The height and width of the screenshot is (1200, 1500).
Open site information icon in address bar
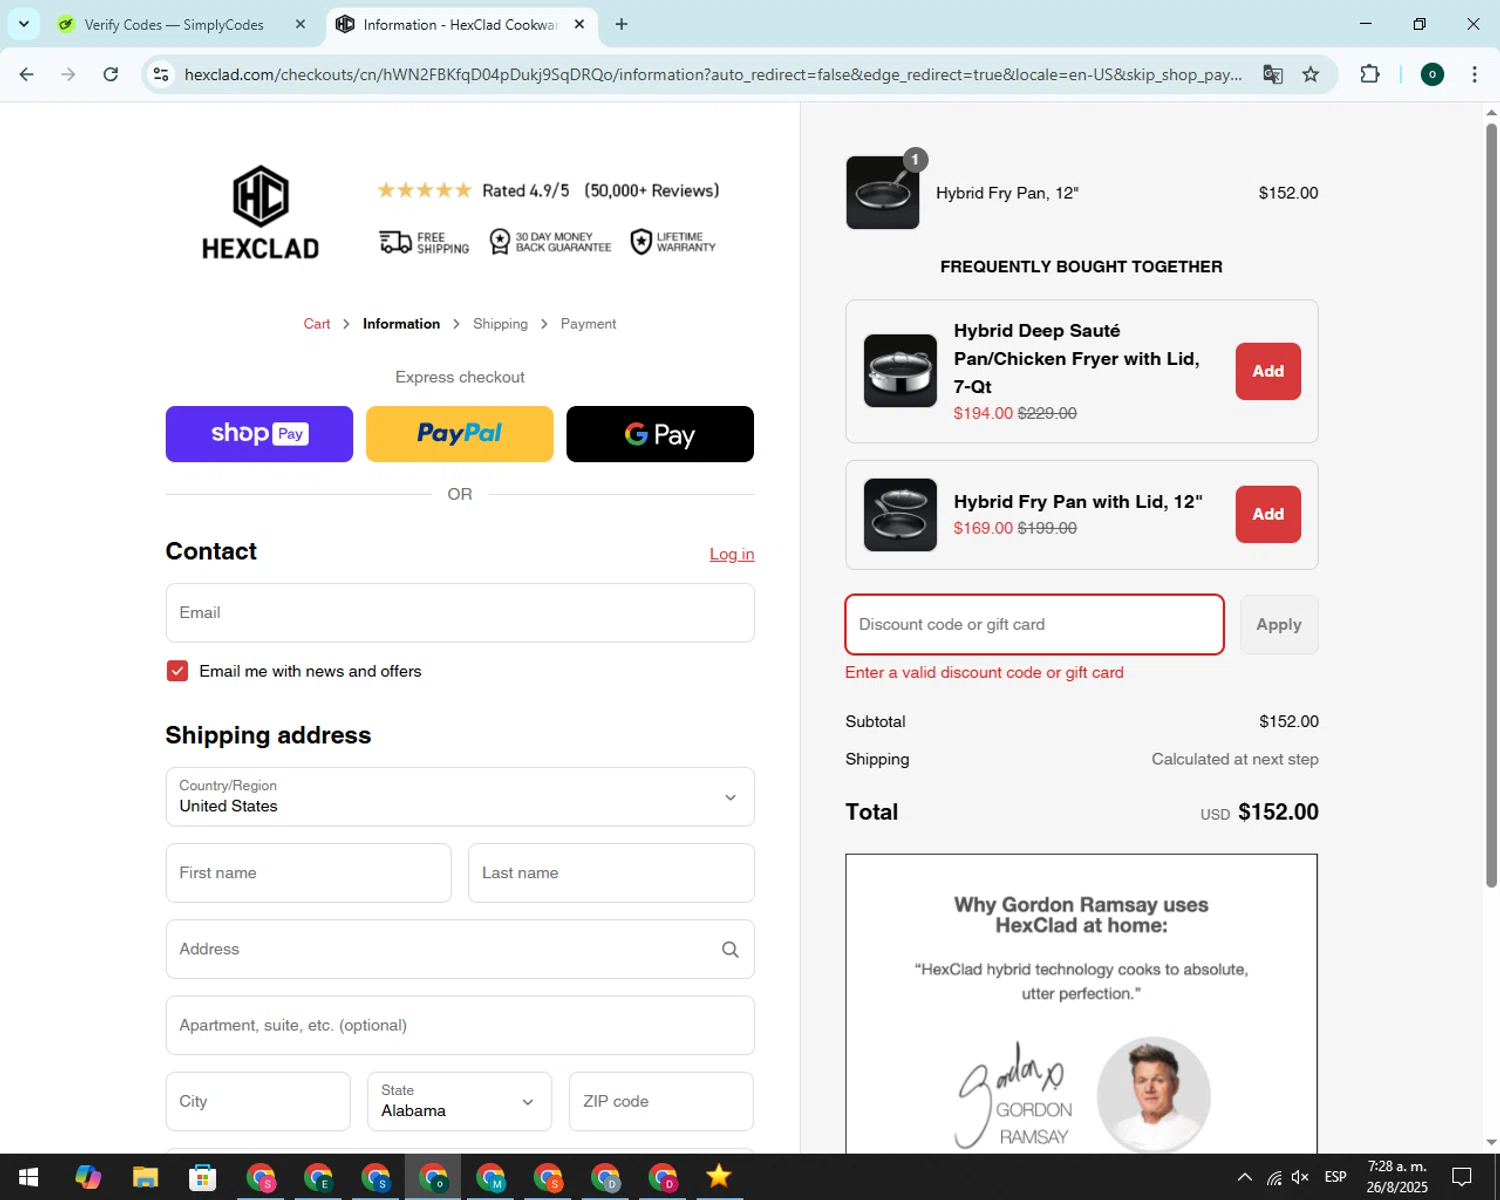161,74
